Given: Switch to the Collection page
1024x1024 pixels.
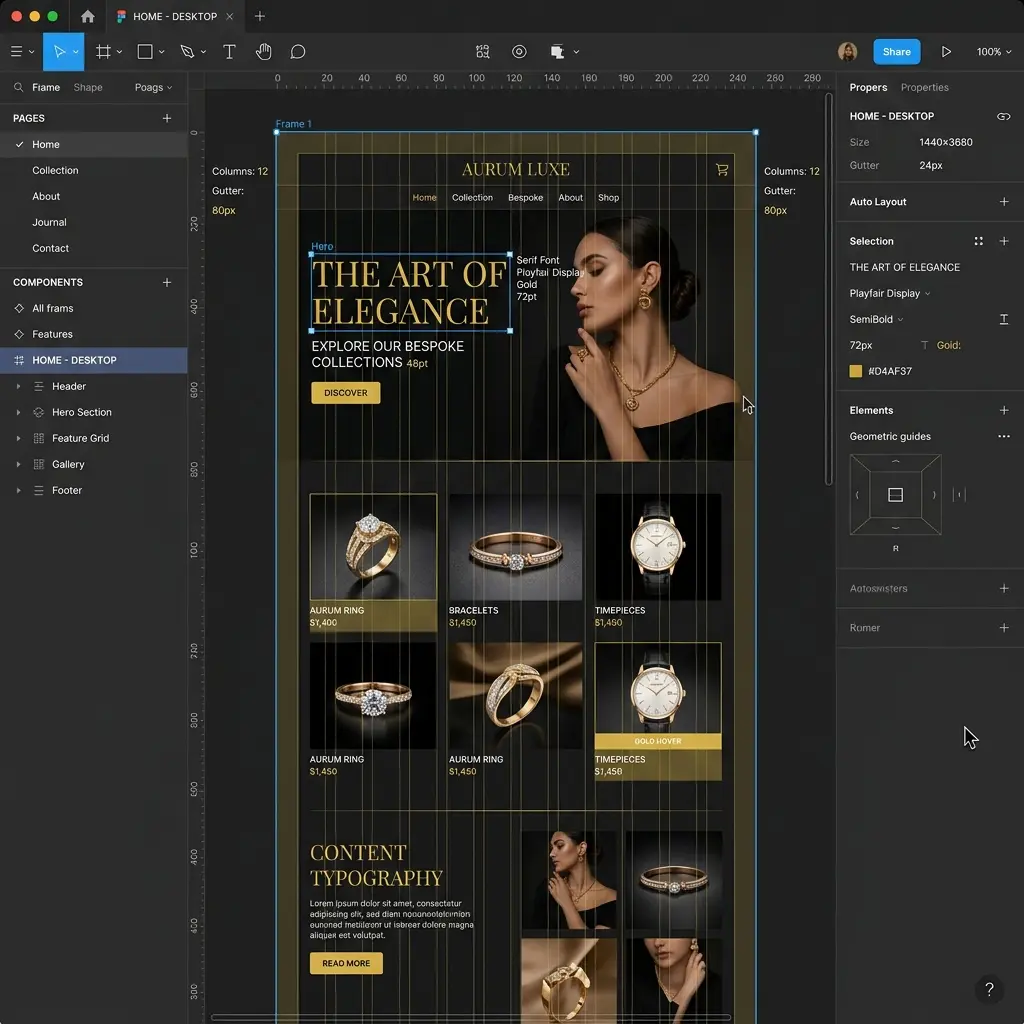Looking at the screenshot, I should coord(56,170).
